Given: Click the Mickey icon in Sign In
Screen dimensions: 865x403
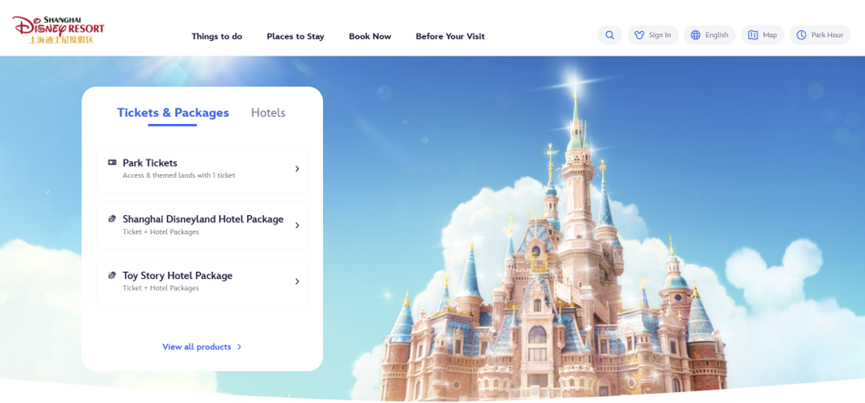Looking at the screenshot, I should pyautogui.click(x=639, y=35).
